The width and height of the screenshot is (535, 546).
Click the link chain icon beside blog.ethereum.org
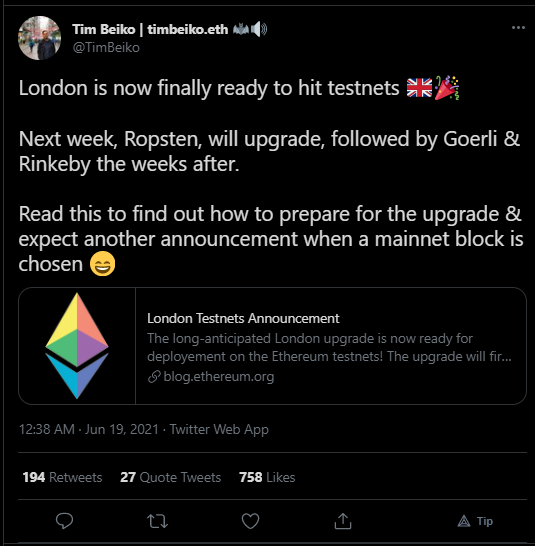[x=154, y=377]
